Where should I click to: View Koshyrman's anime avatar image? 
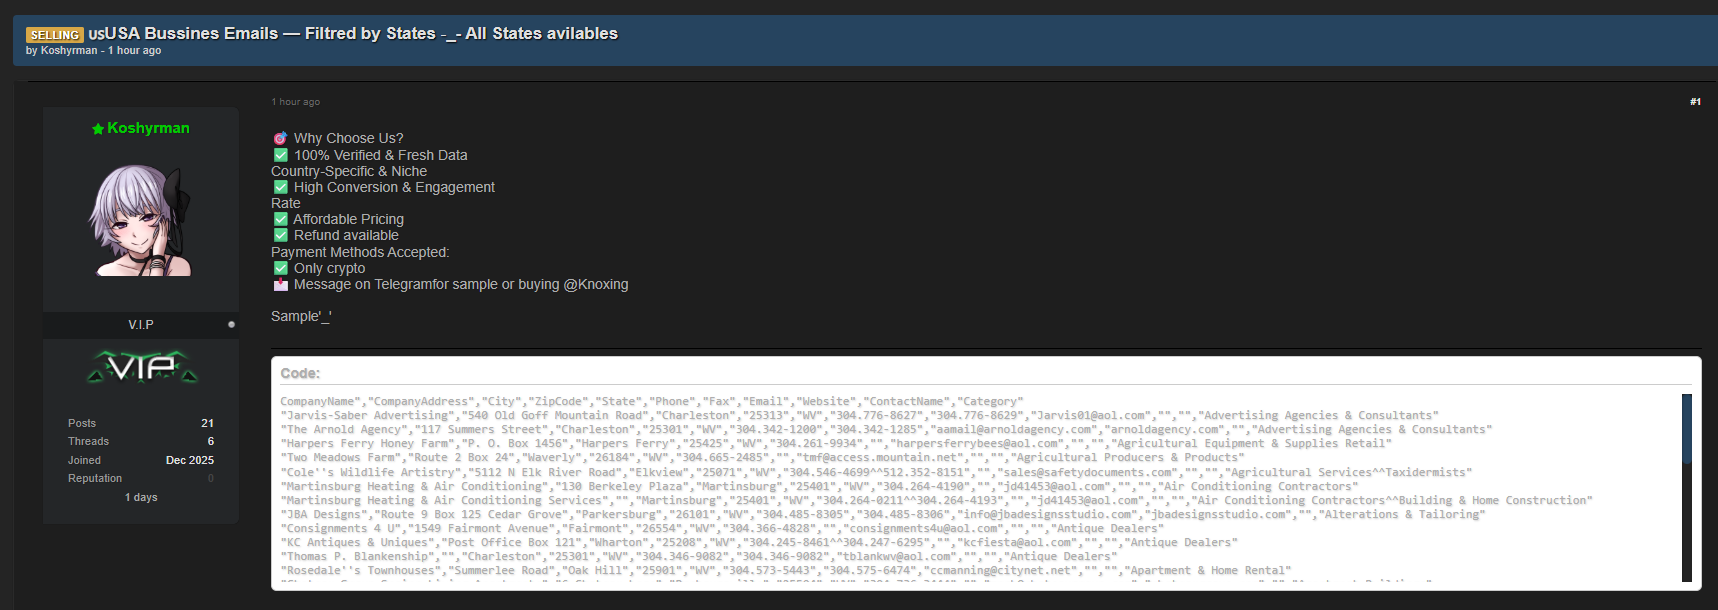141,220
